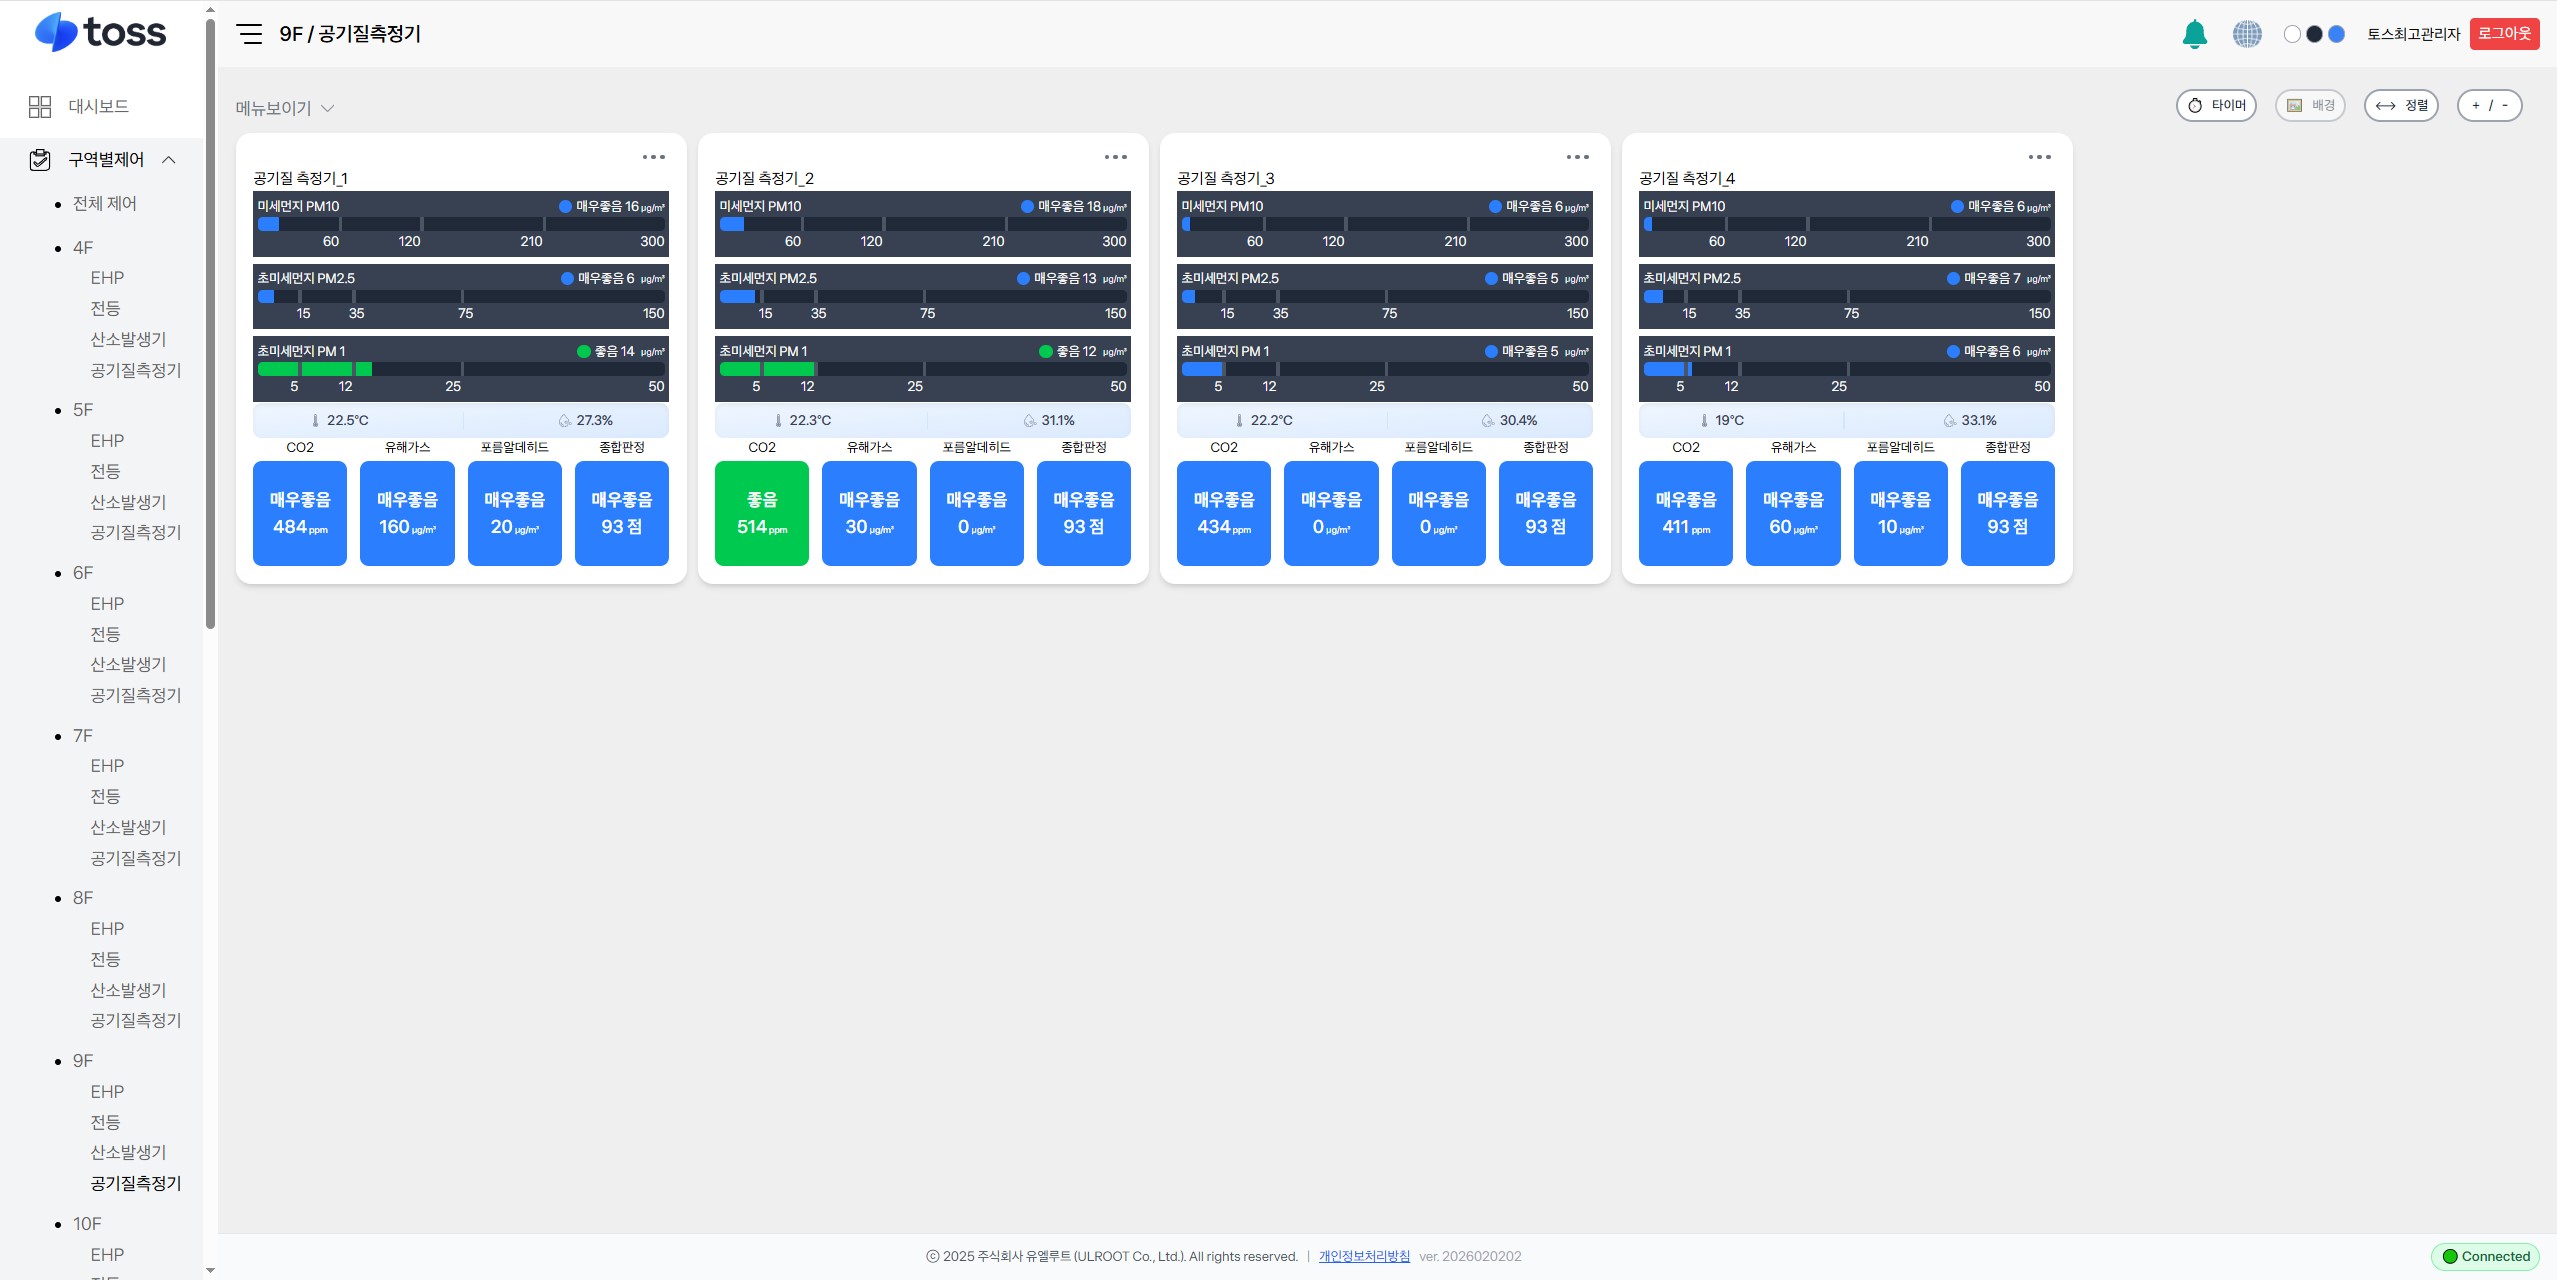The width and height of the screenshot is (2557, 1280).
Task: Open the globe language icon
Action: tap(2247, 34)
